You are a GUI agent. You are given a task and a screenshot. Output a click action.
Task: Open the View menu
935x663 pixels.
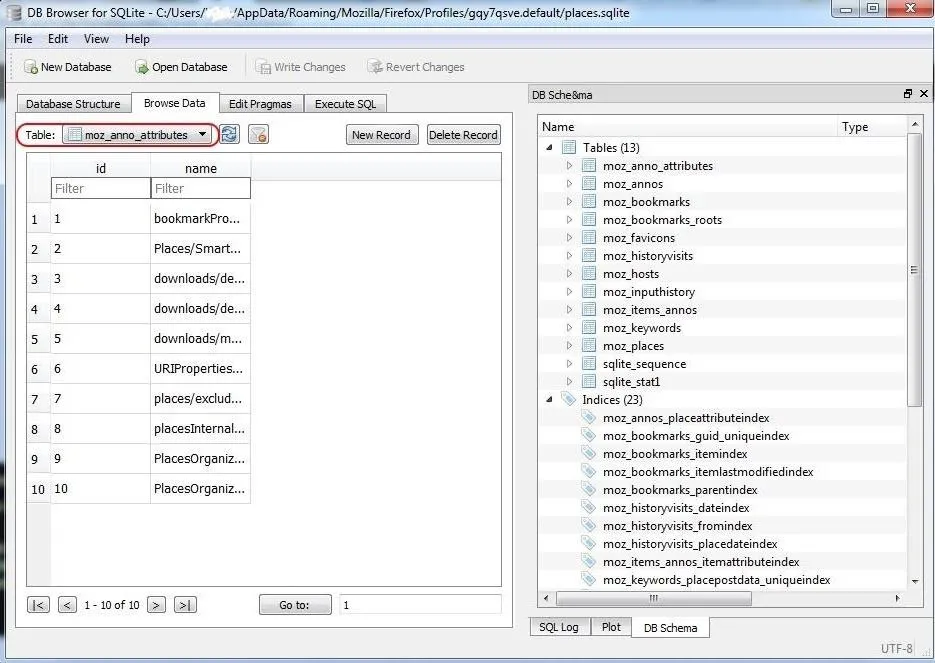(96, 39)
